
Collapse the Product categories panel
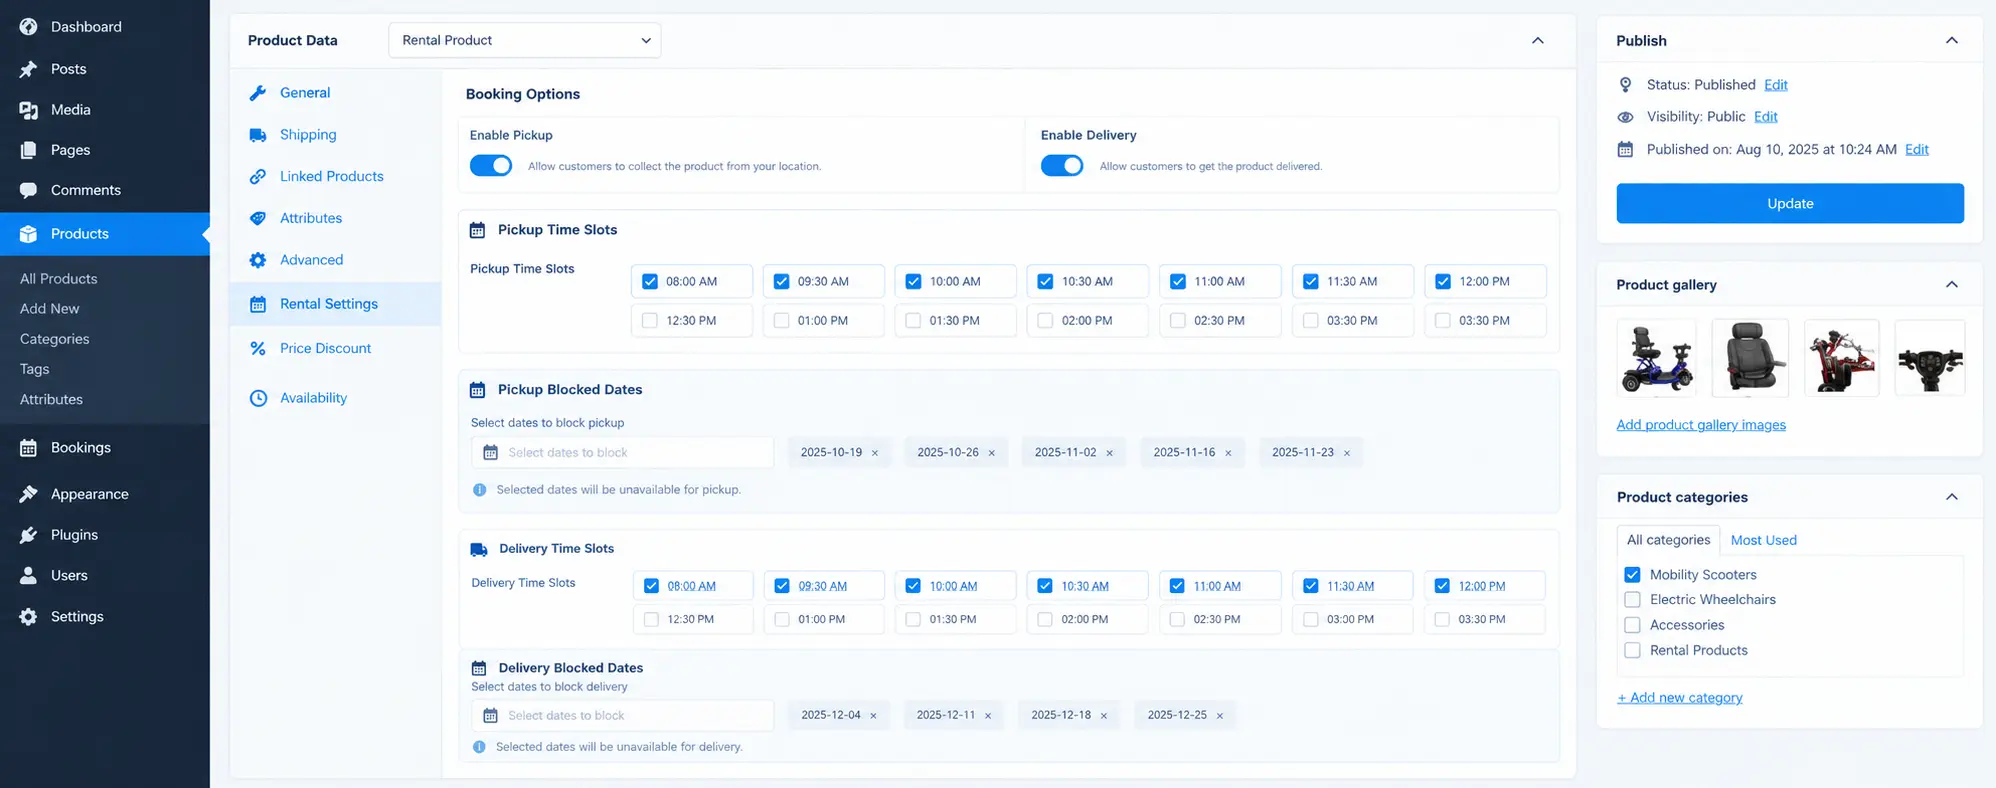click(1952, 497)
